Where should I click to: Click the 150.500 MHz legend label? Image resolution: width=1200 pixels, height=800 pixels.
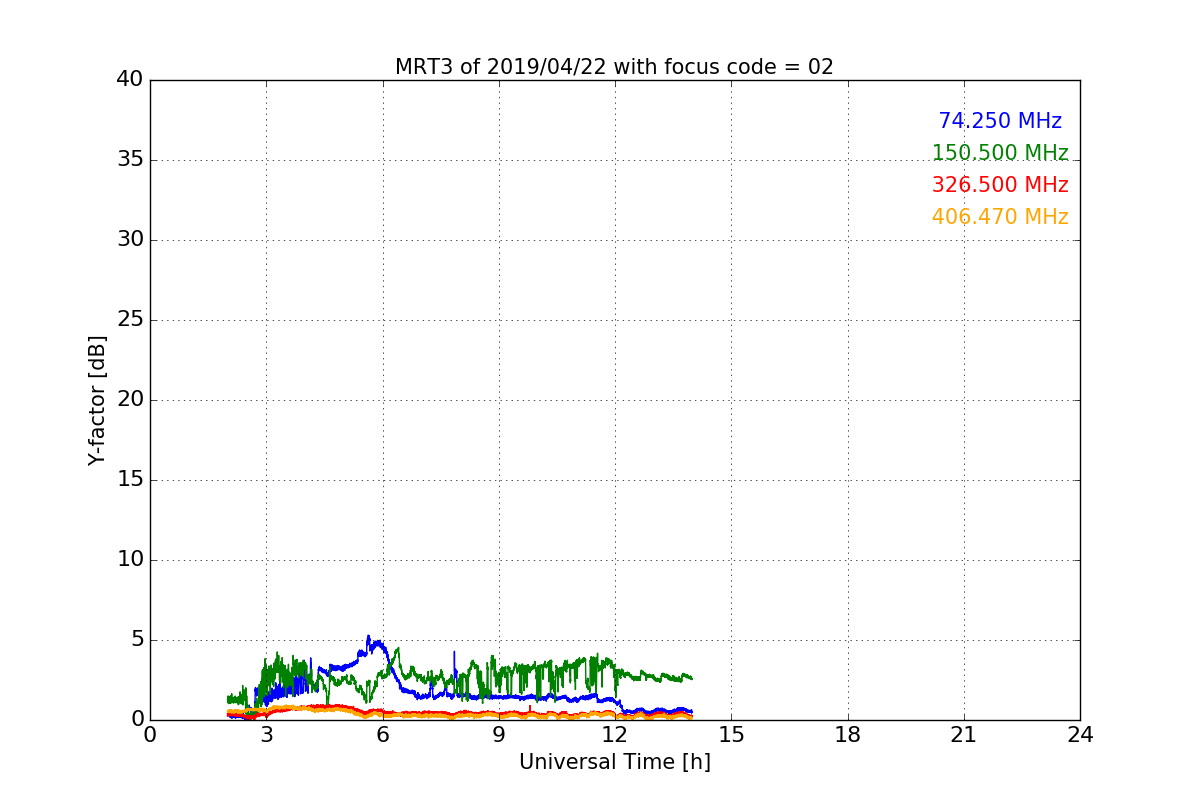(x=1000, y=153)
